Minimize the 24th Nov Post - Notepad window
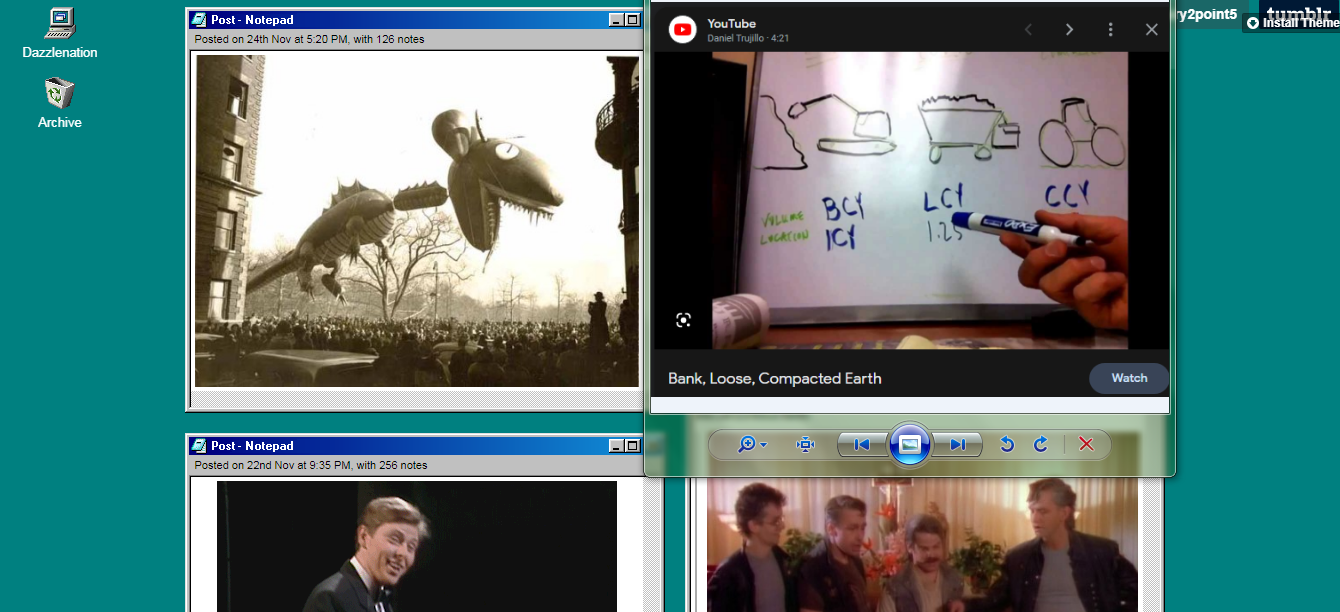The width and height of the screenshot is (1340, 612). pyautogui.click(x=616, y=20)
